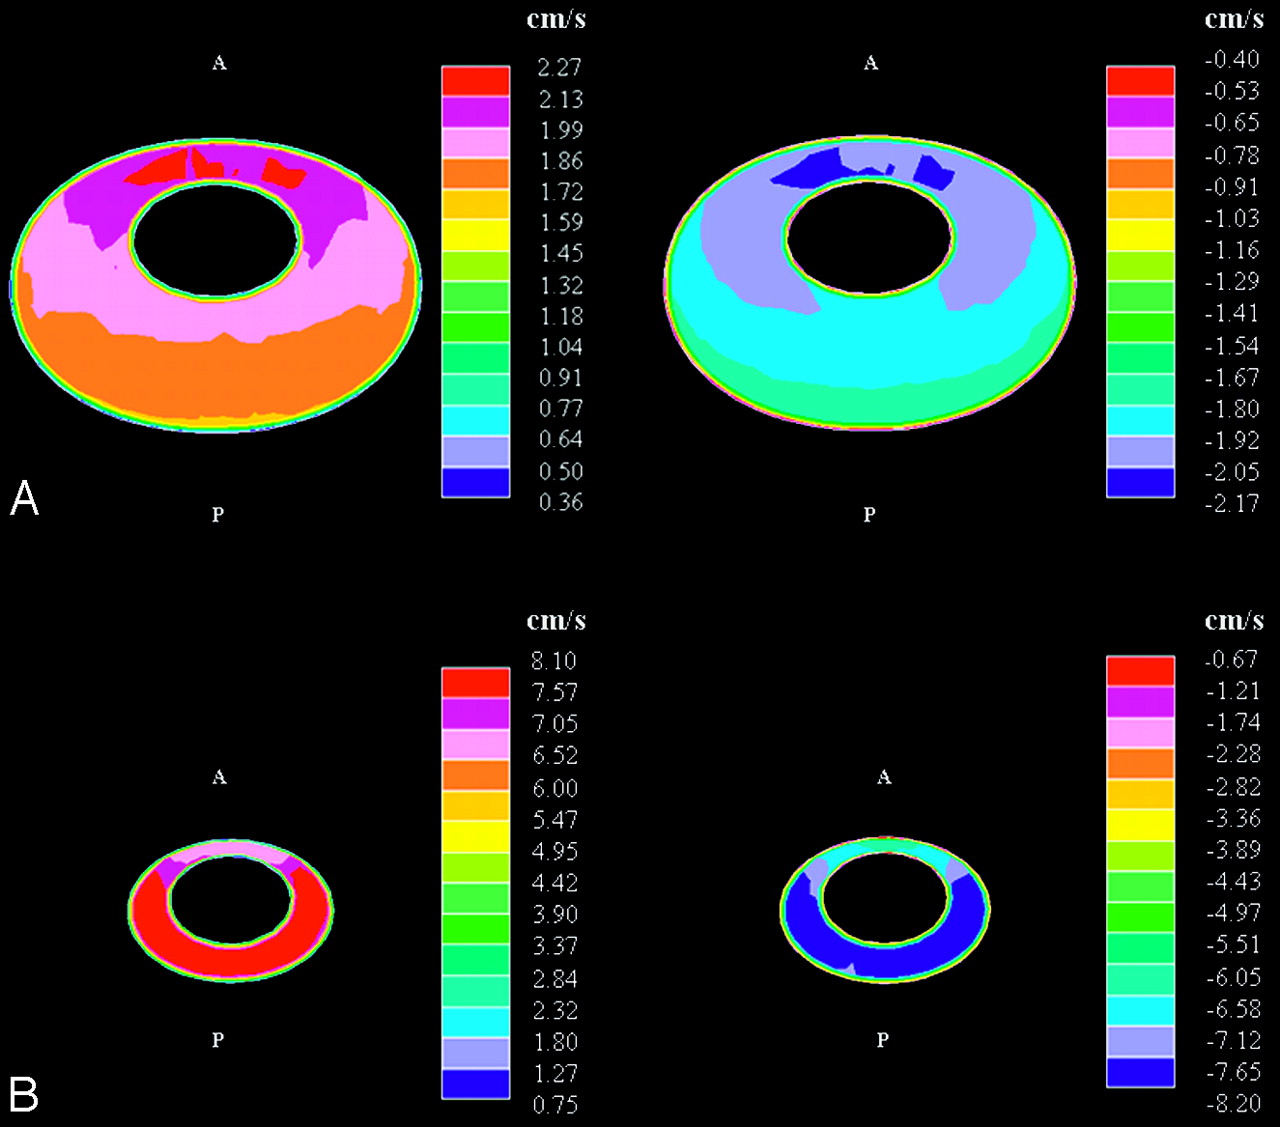The width and height of the screenshot is (1280, 1127).
Task: Click the -3.36 legend value
Action: click(1232, 818)
